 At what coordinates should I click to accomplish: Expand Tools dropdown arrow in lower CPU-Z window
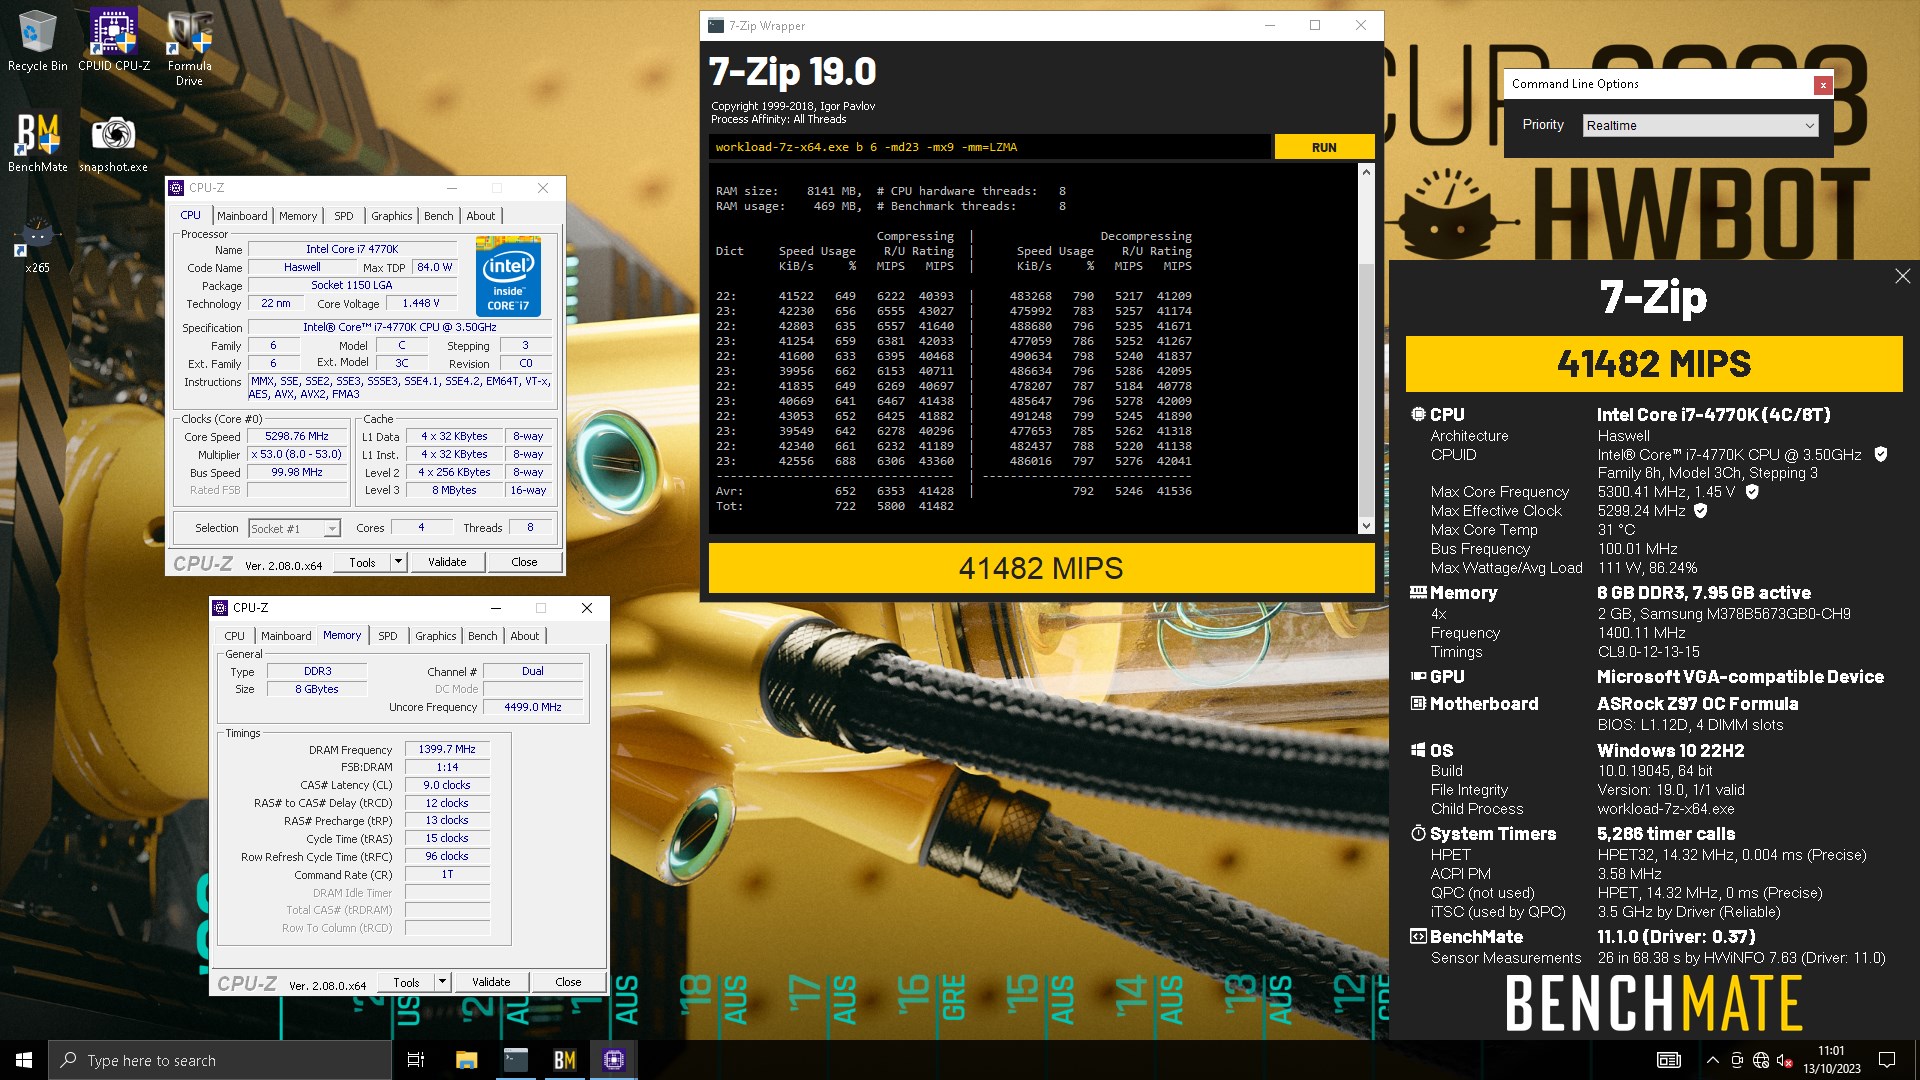tap(442, 982)
